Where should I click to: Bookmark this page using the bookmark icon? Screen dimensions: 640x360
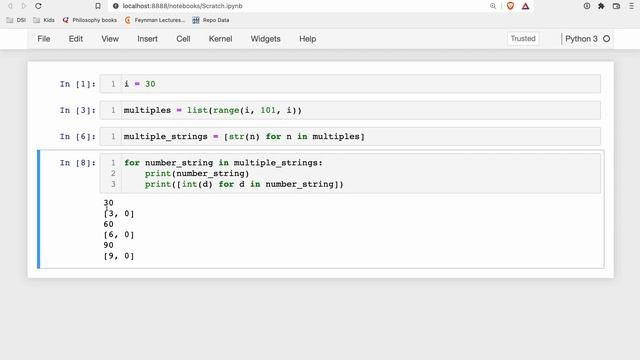pos(98,6)
